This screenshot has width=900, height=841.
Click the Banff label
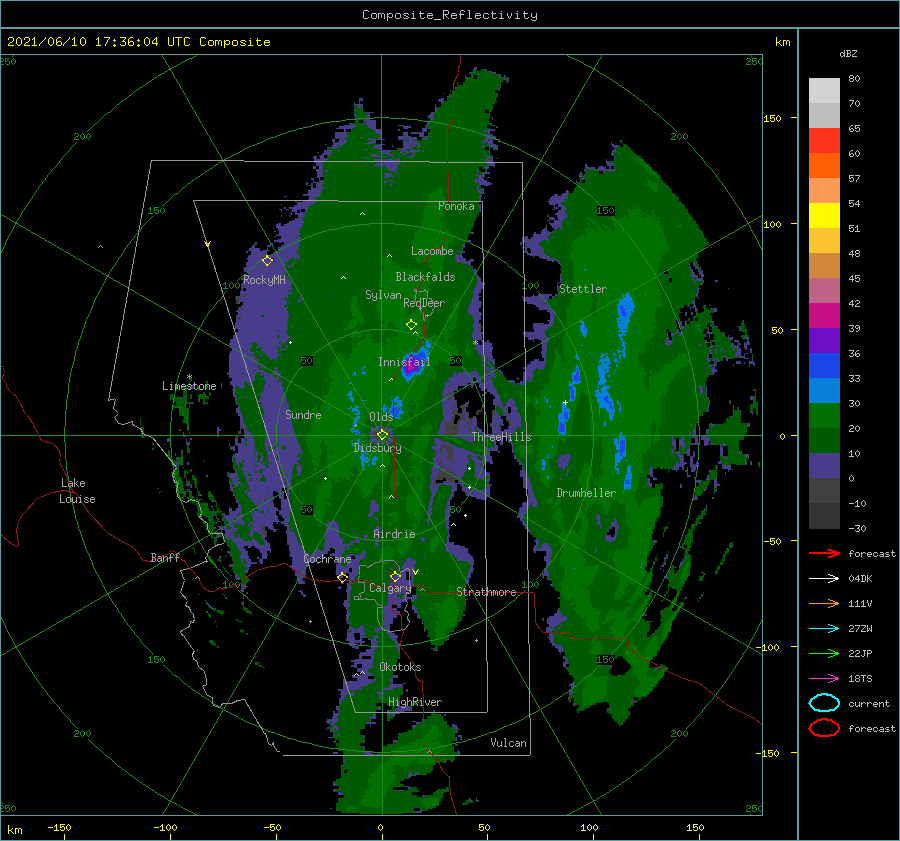click(x=165, y=557)
